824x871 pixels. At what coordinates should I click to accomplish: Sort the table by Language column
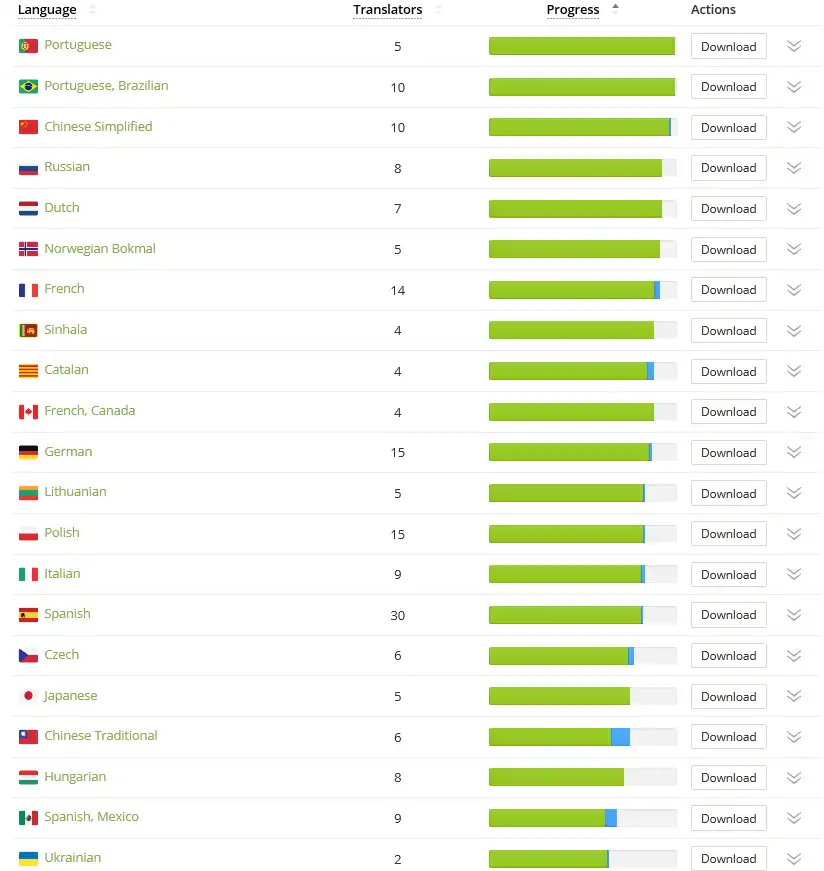47,10
